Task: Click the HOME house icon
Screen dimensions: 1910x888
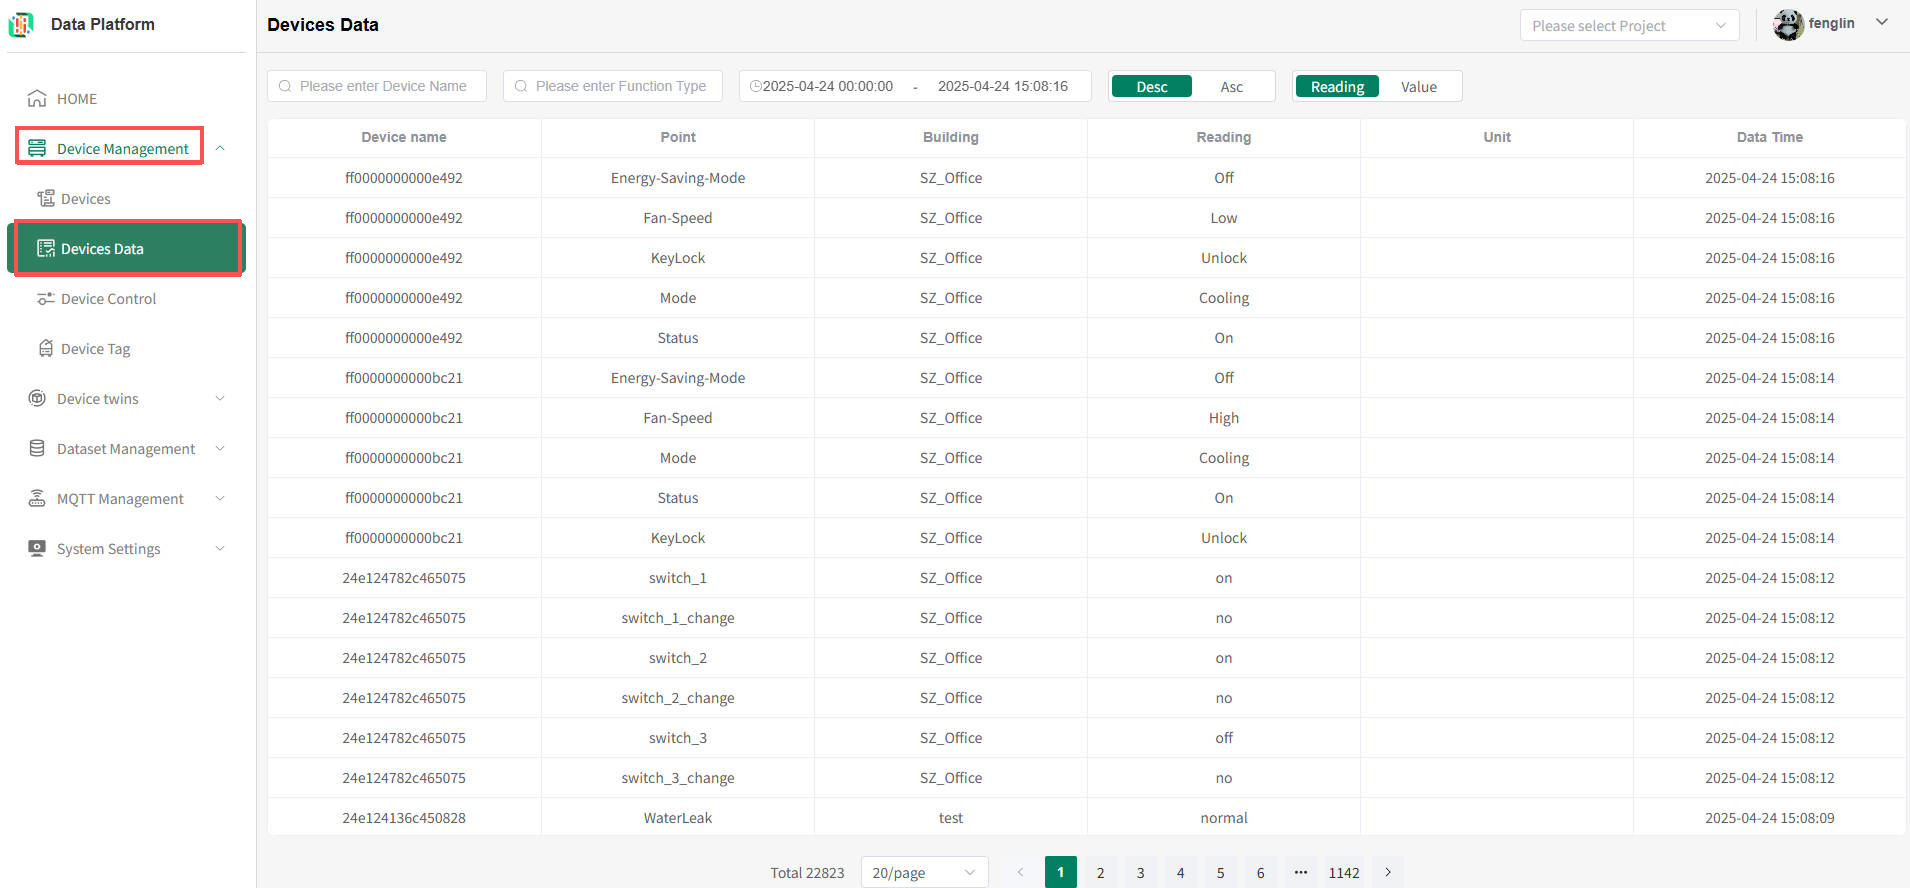Action: pyautogui.click(x=37, y=99)
